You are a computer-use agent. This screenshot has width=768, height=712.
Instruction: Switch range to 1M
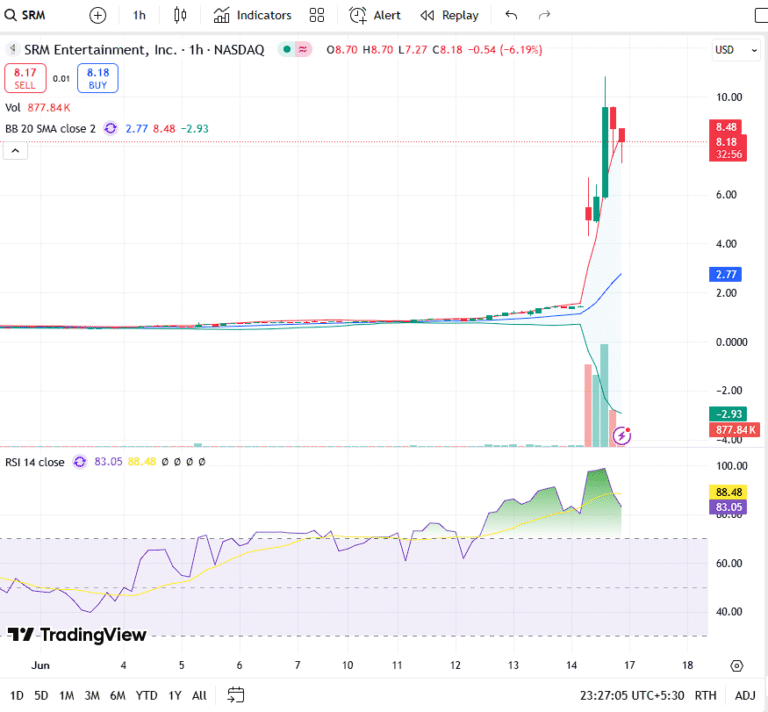tap(67, 695)
